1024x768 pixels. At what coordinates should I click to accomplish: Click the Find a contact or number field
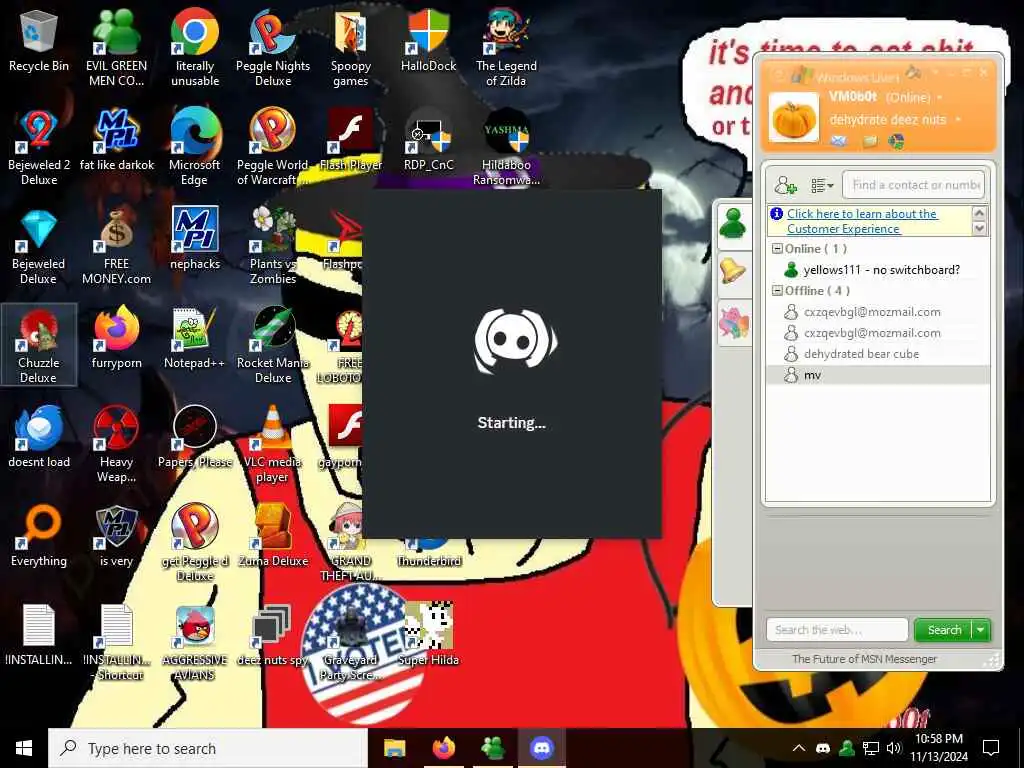(x=914, y=185)
